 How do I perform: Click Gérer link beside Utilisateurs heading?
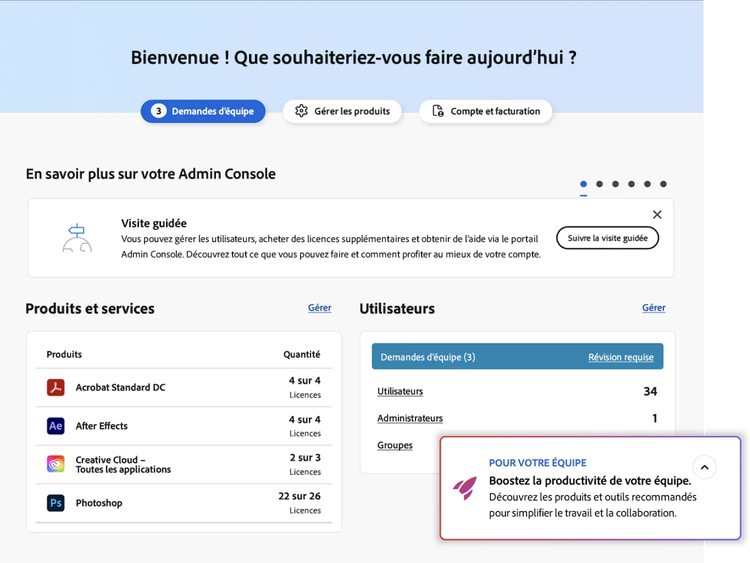(654, 308)
